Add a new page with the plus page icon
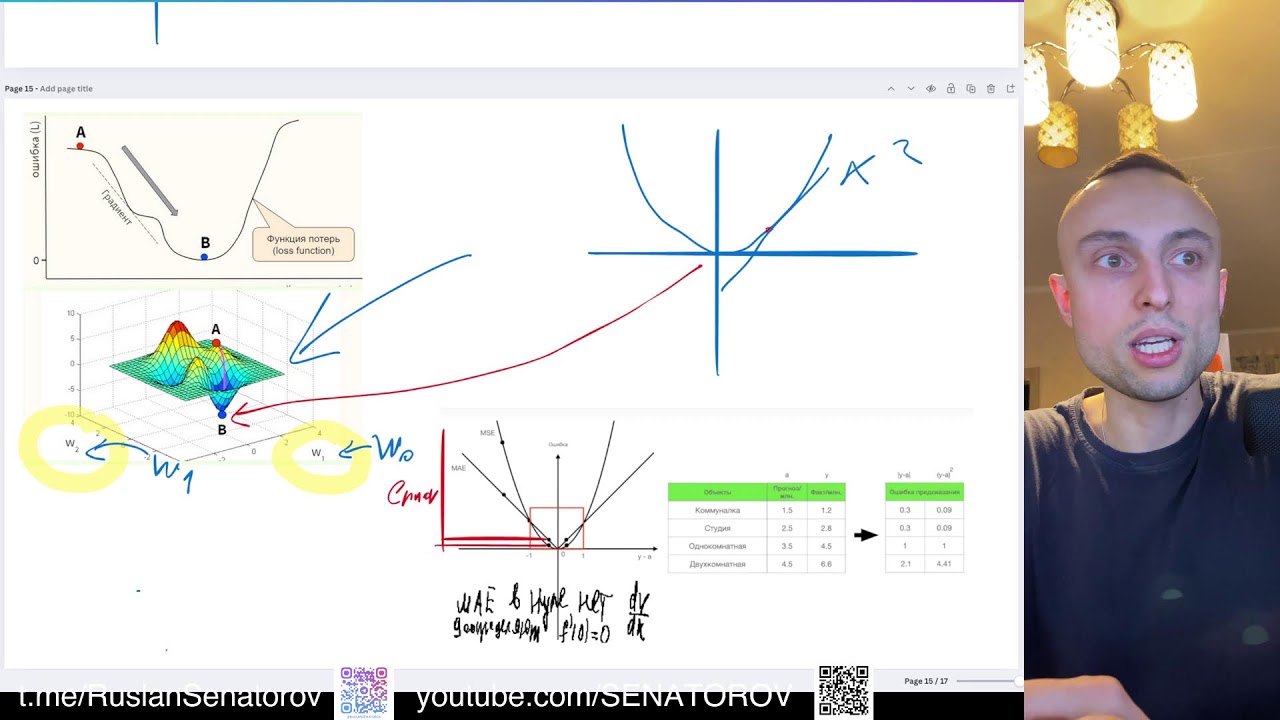Viewport: 1280px width, 720px height. tap(1011, 89)
